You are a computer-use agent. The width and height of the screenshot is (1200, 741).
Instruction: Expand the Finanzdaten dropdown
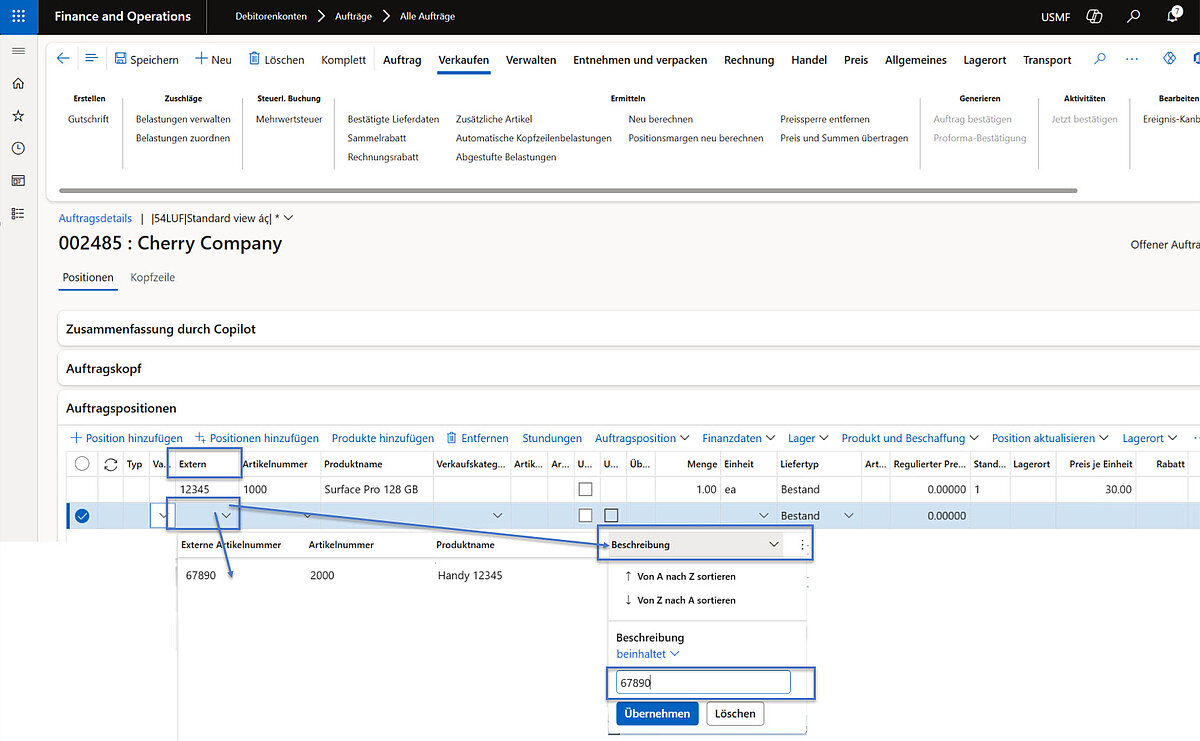(739, 438)
